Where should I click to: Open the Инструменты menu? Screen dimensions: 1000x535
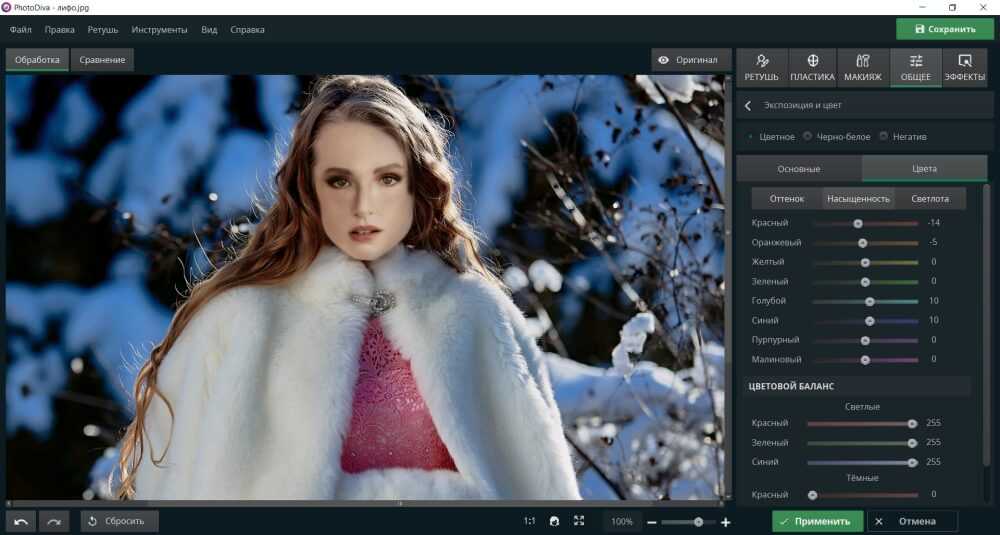pyautogui.click(x=159, y=29)
